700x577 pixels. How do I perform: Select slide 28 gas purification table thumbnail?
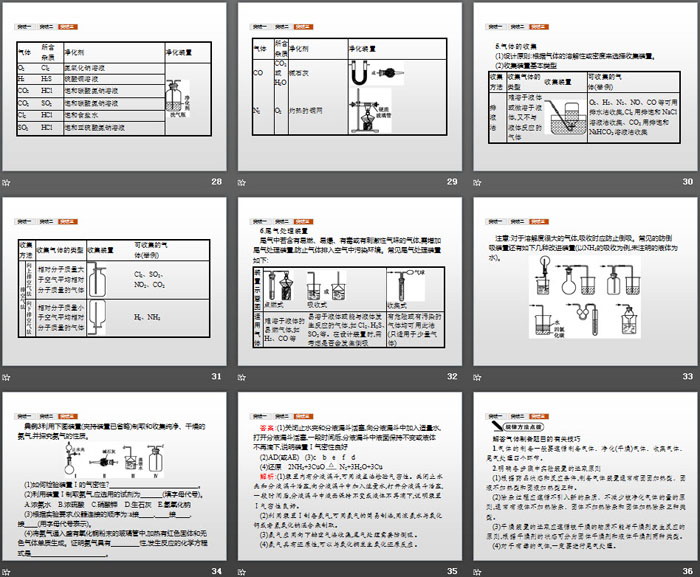115,87
